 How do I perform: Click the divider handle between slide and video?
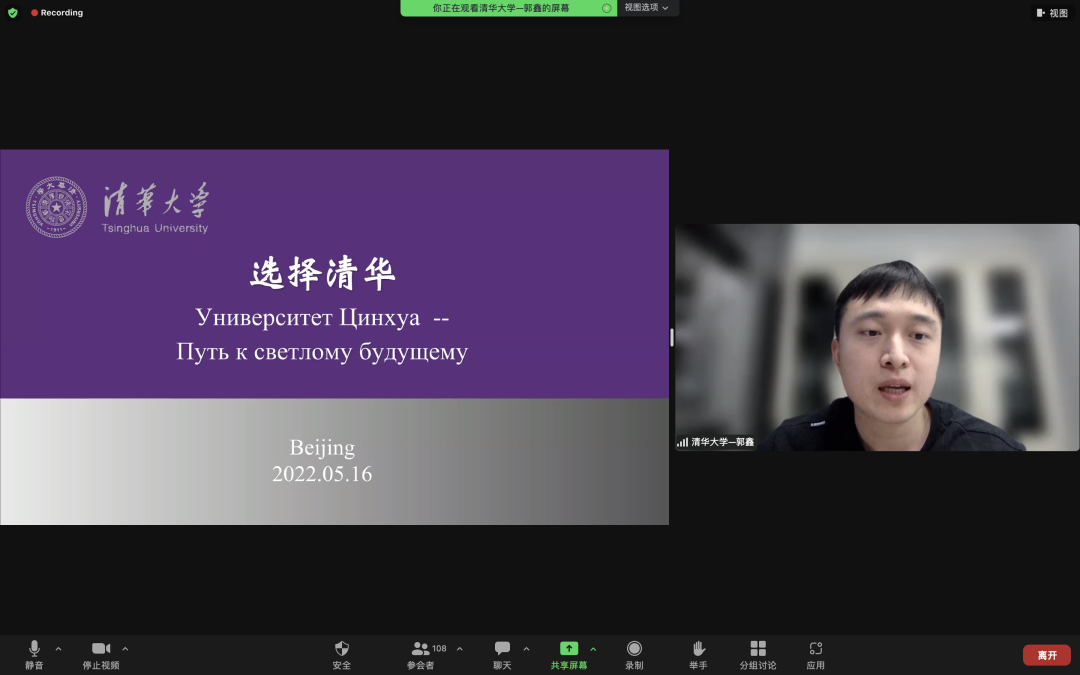672,337
